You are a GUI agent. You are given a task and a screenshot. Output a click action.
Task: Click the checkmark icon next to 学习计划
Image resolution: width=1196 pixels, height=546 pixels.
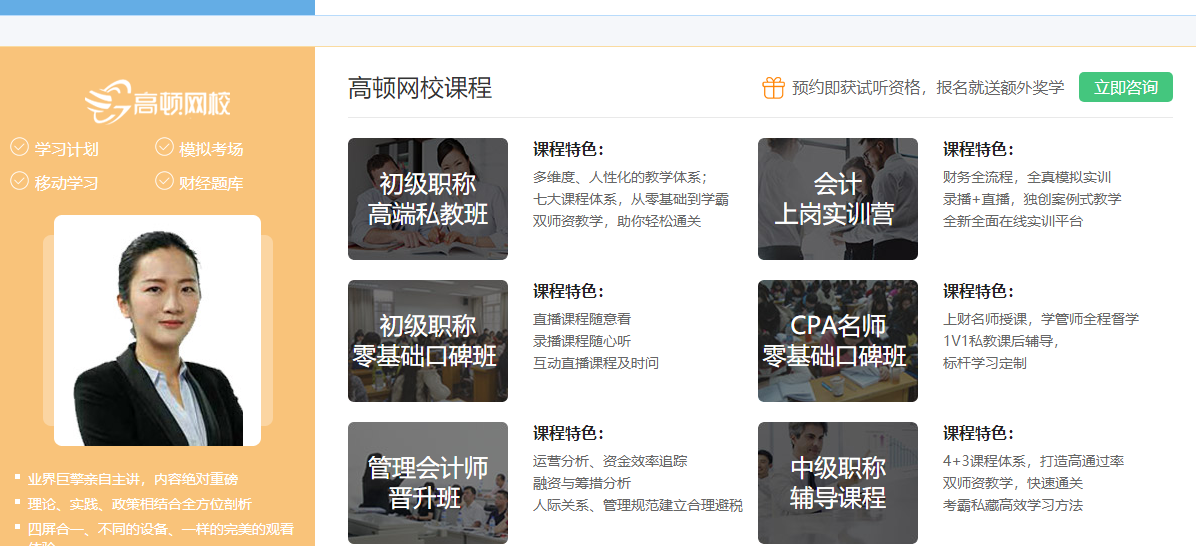tap(19, 148)
